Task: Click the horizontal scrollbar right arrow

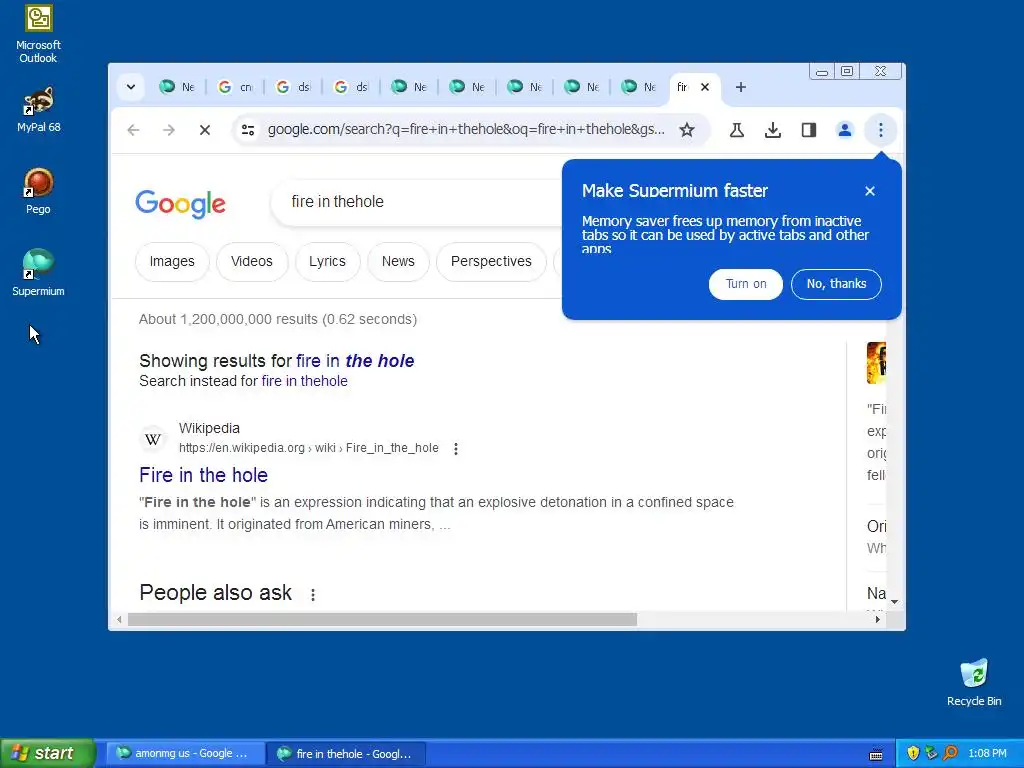Action: click(x=877, y=619)
